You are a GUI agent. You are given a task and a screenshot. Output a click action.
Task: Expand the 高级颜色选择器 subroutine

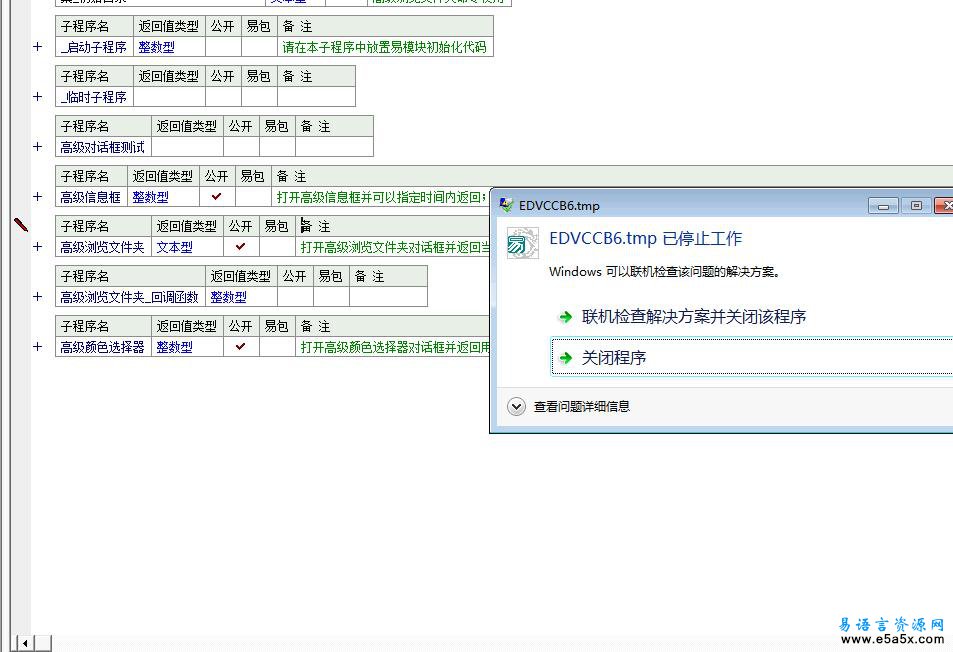point(38,346)
